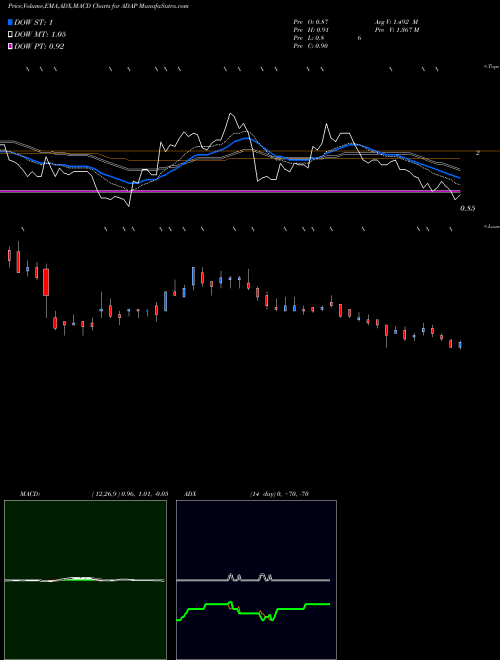Click the 'MACD:' panel heading
Screen dimensions: 500x660
pyautogui.click(x=30, y=494)
